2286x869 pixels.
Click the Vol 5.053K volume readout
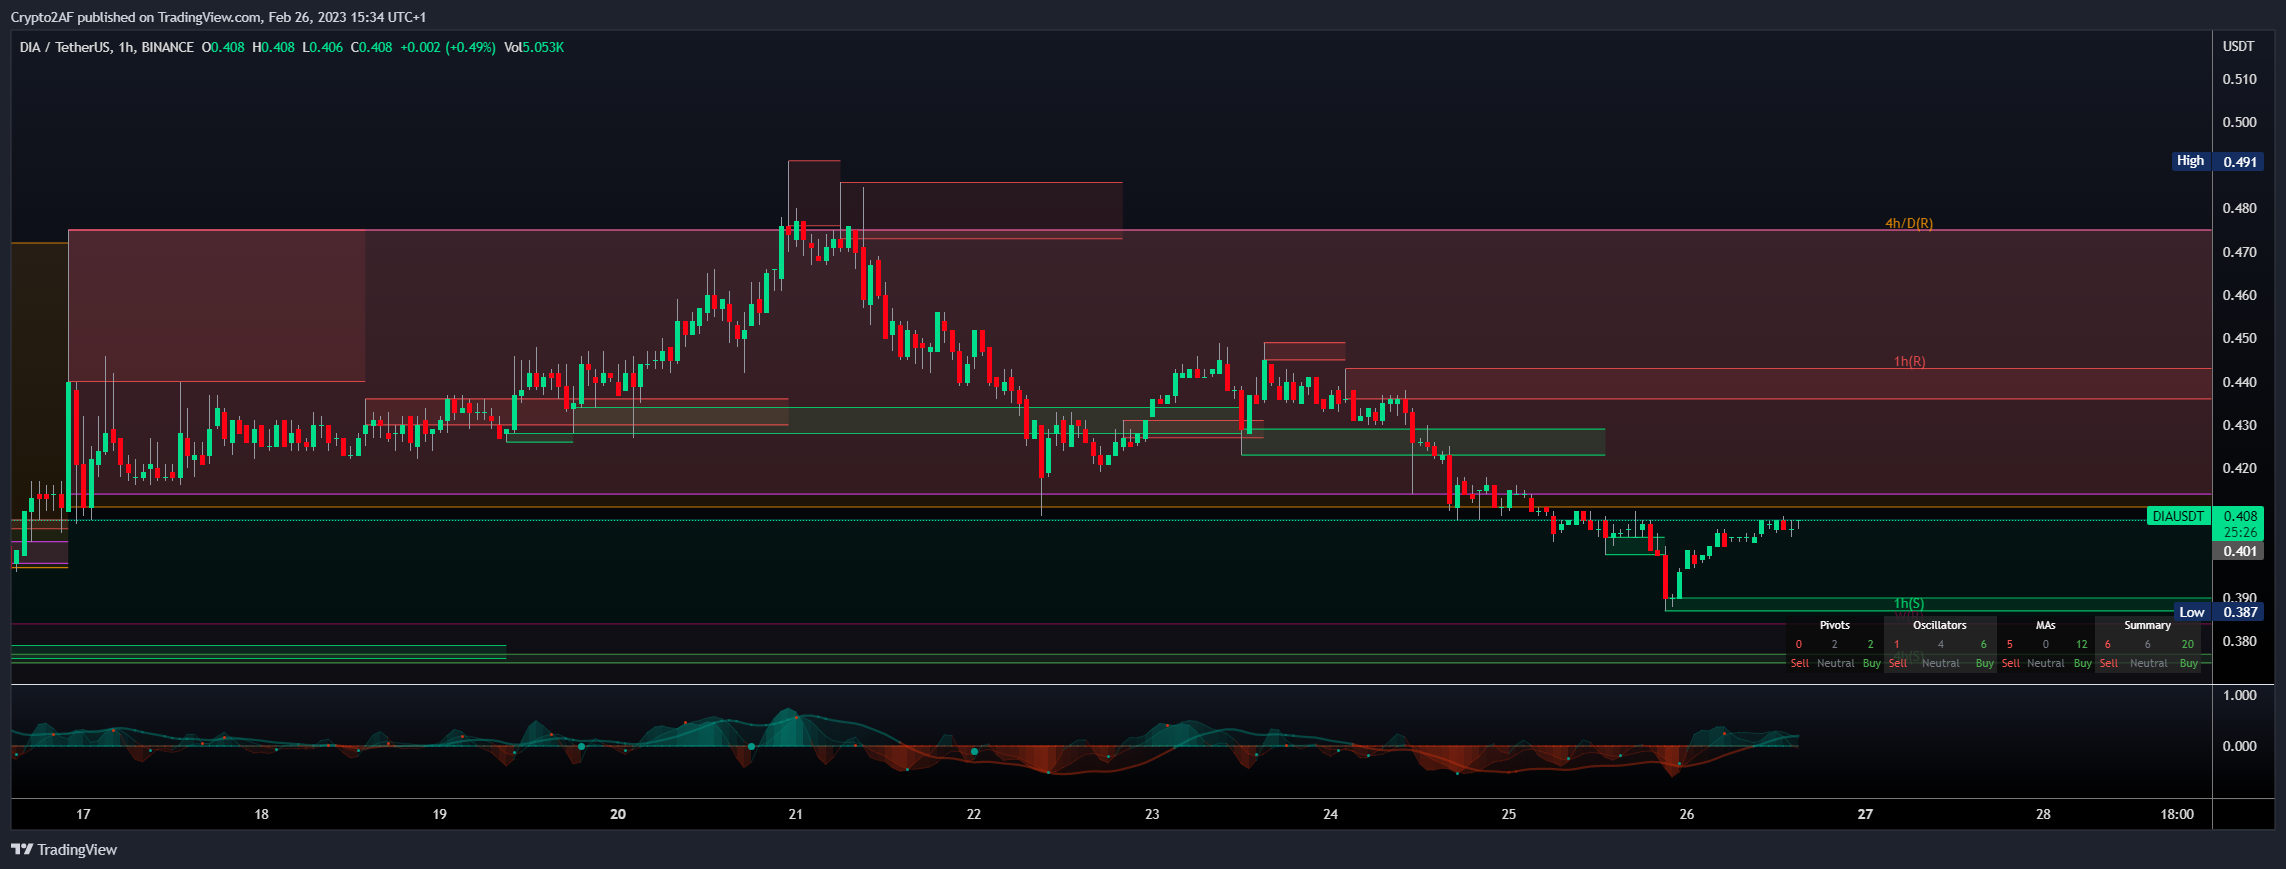(534, 47)
